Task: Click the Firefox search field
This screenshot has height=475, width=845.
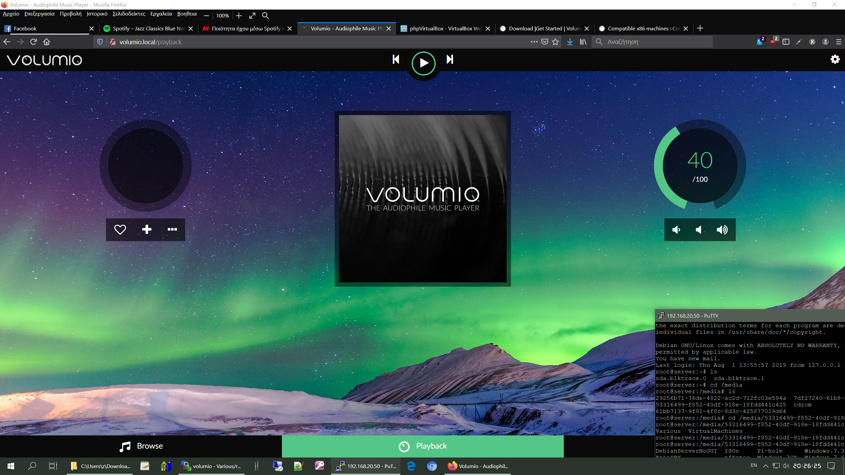Action: (x=654, y=42)
